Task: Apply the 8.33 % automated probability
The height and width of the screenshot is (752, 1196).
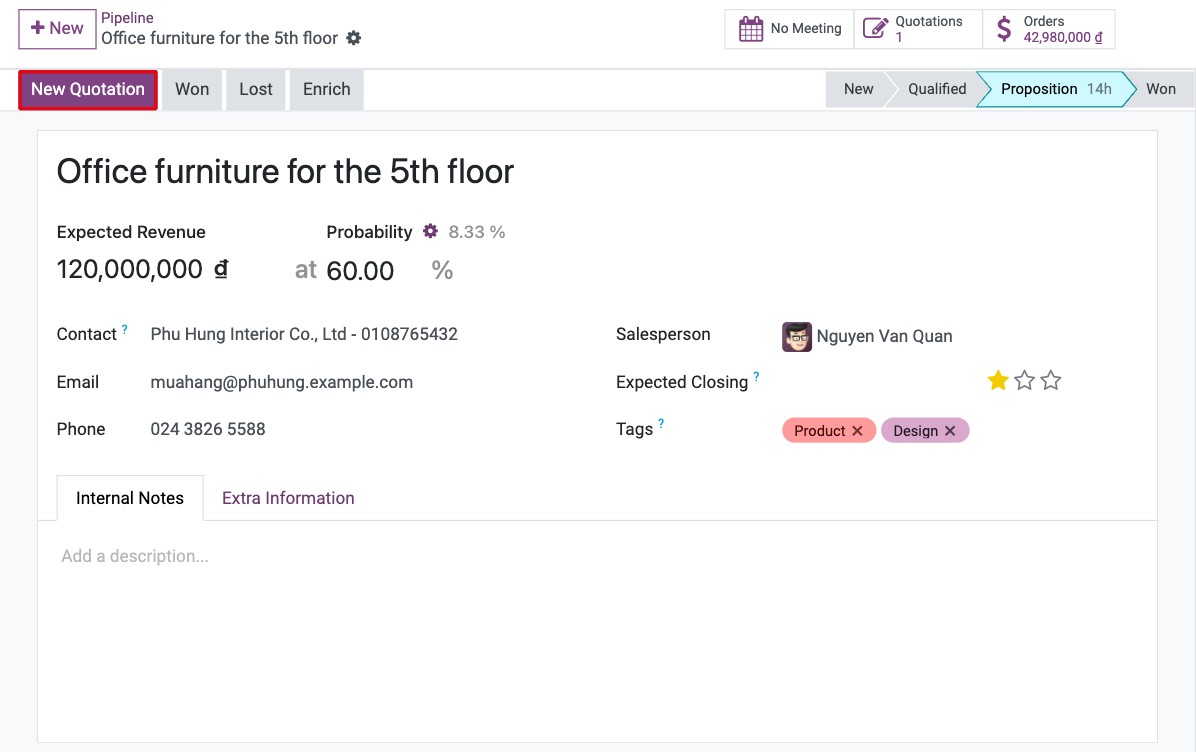Action: pyautogui.click(x=477, y=232)
